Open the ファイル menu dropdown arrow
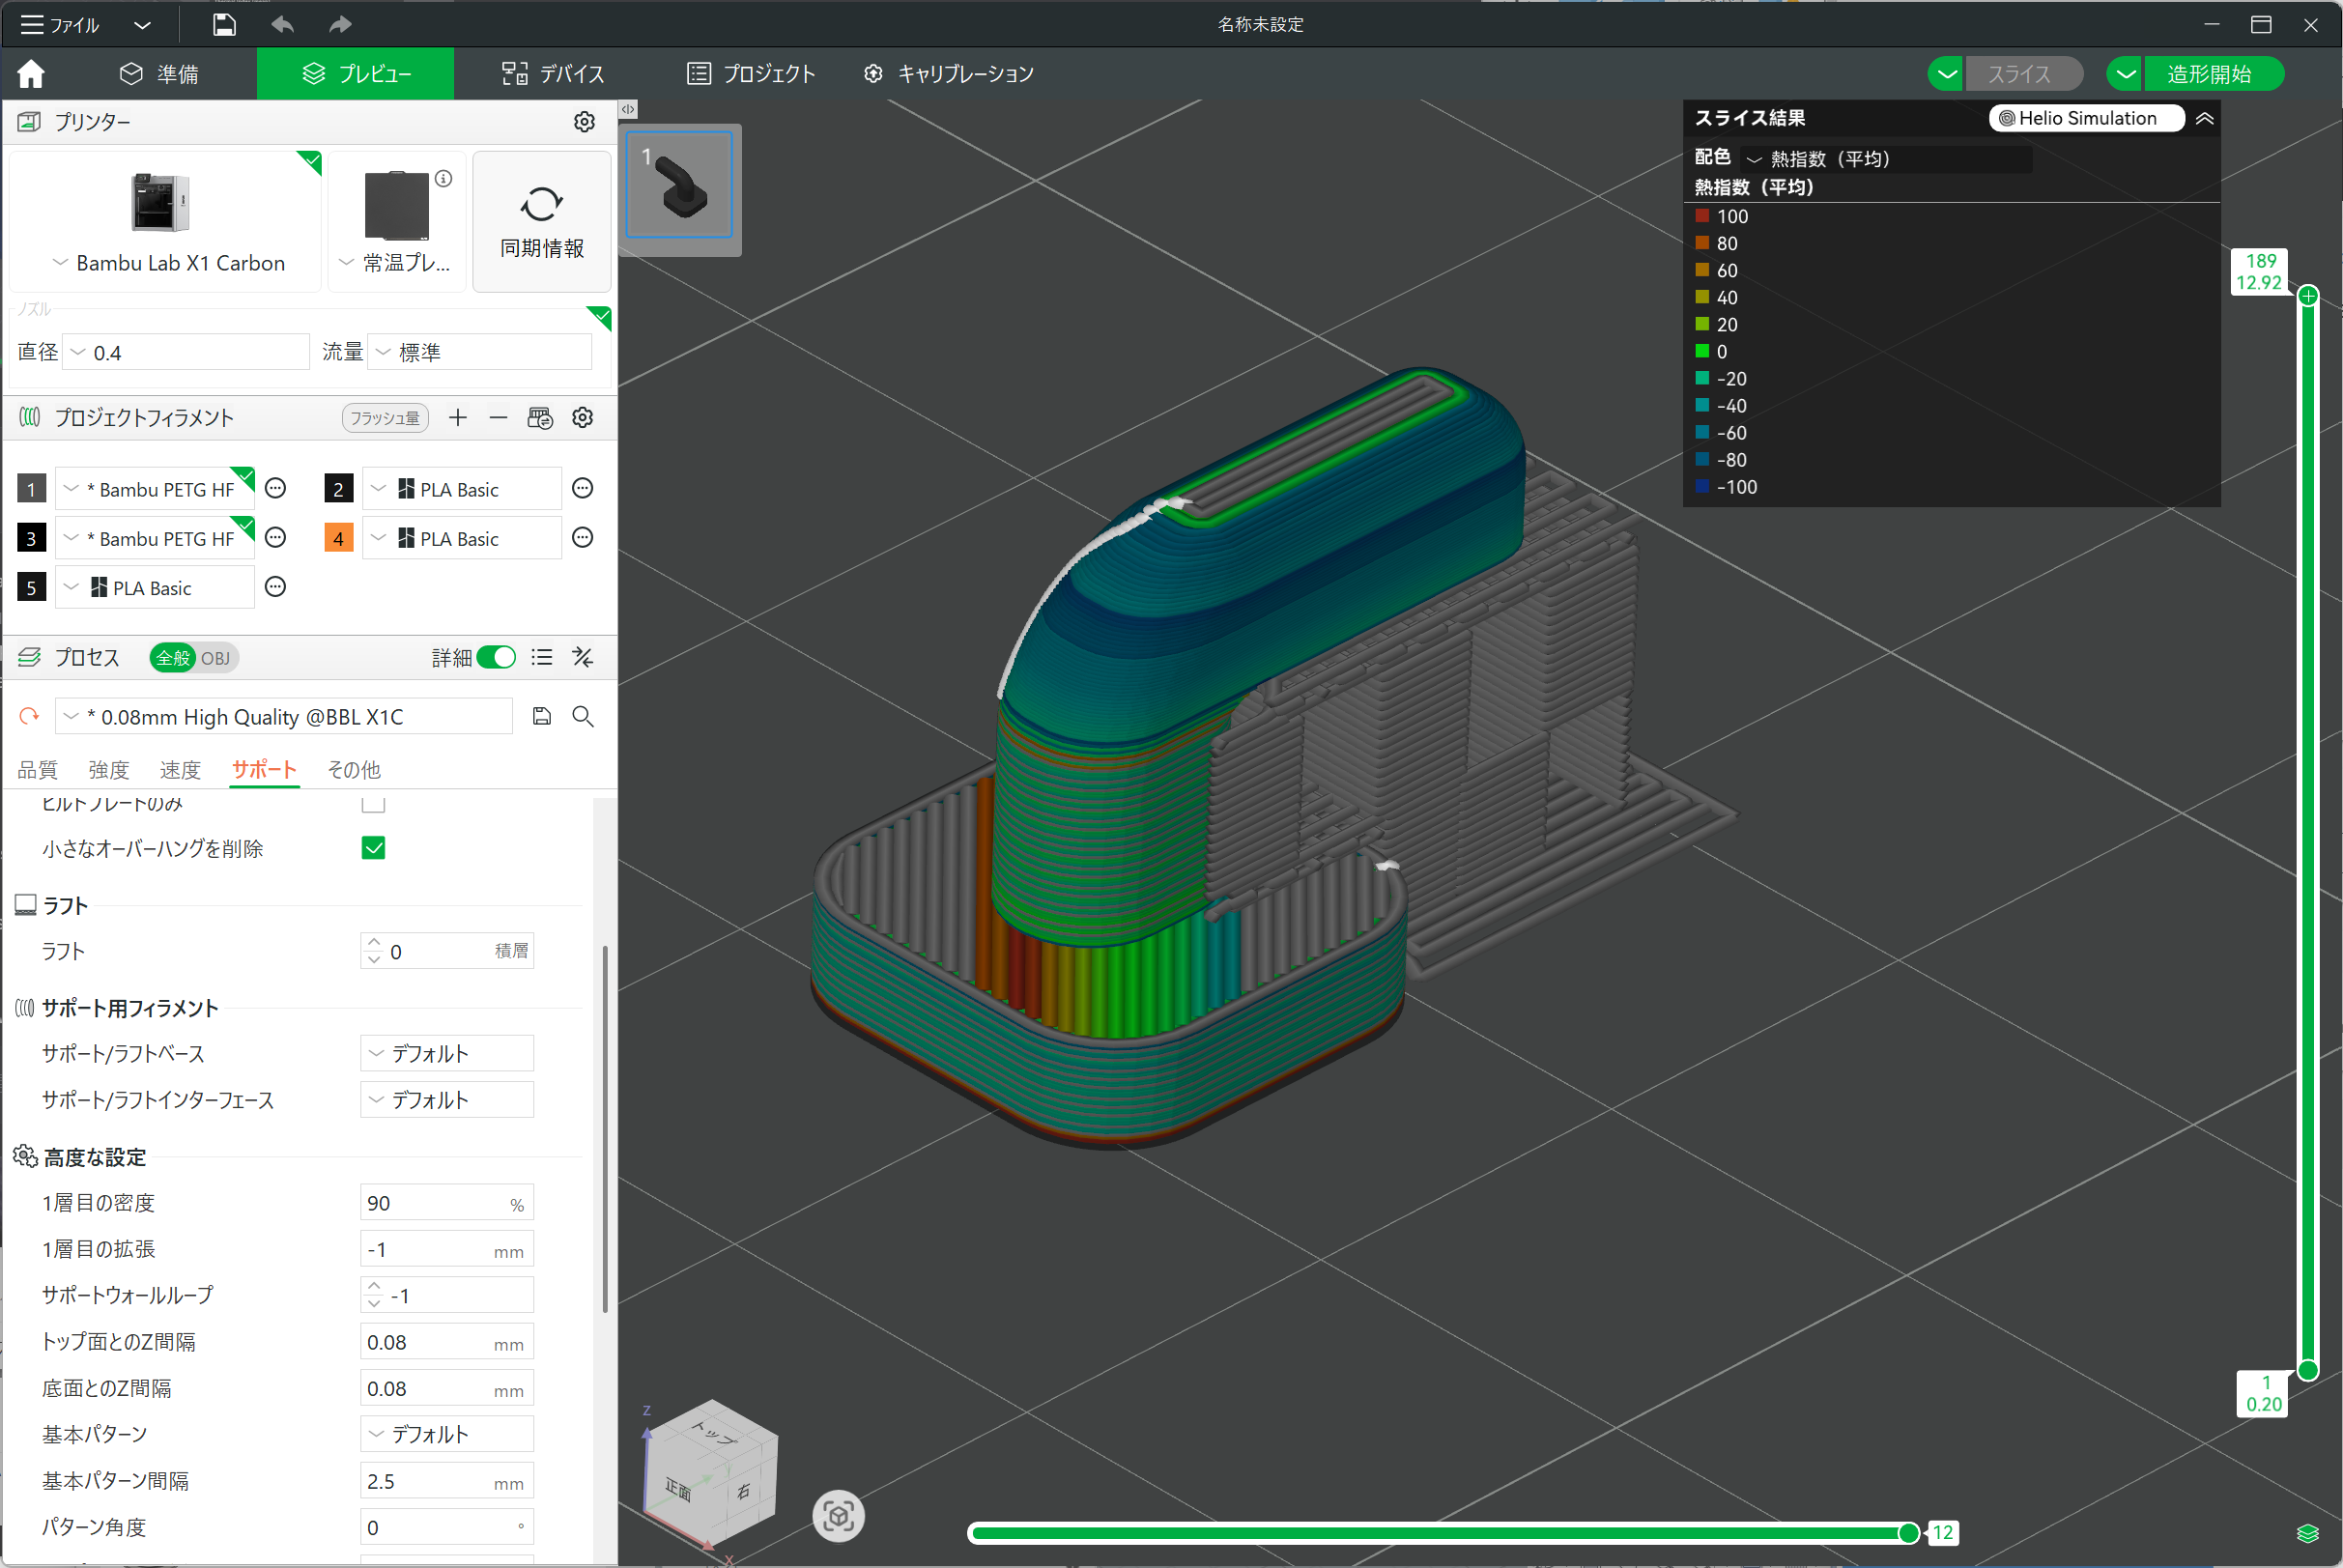Viewport: 2343px width, 1568px height. 142,25
